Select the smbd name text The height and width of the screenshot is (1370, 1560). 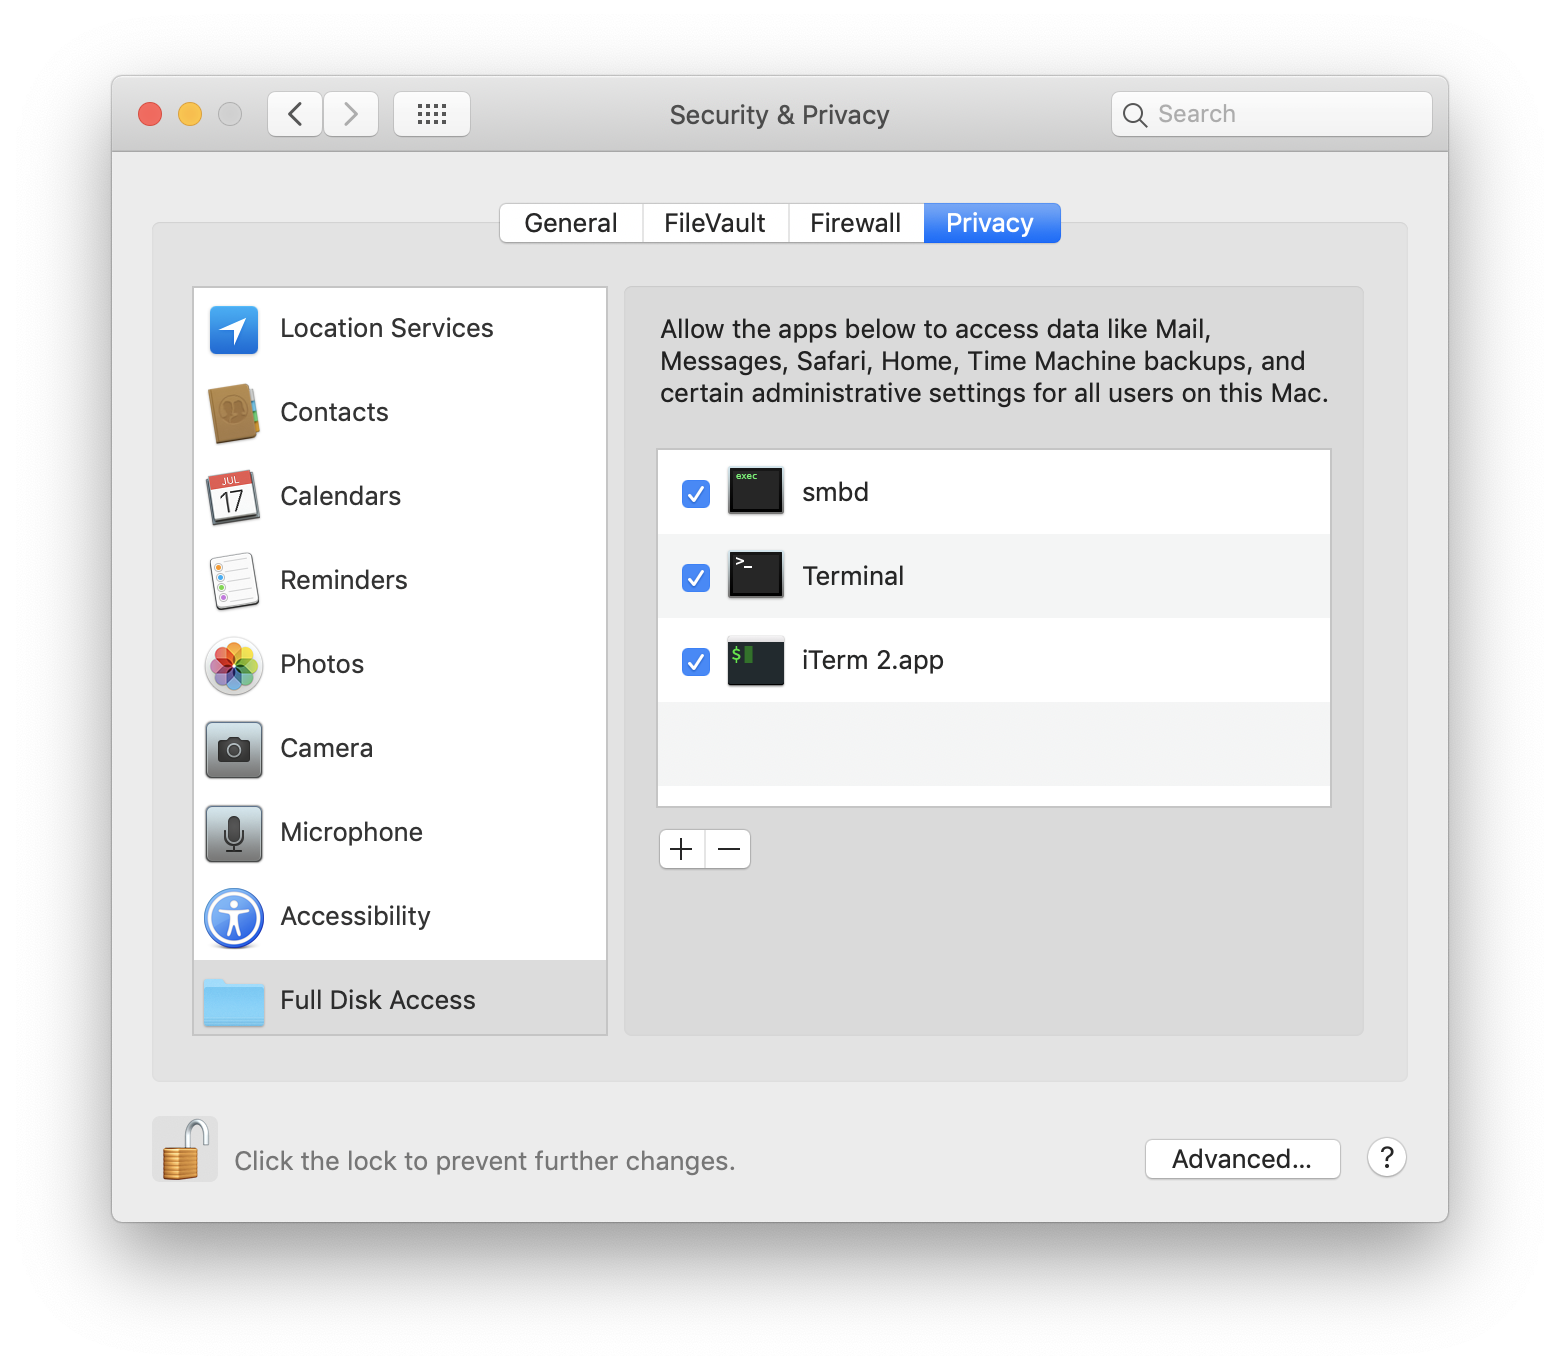(835, 492)
